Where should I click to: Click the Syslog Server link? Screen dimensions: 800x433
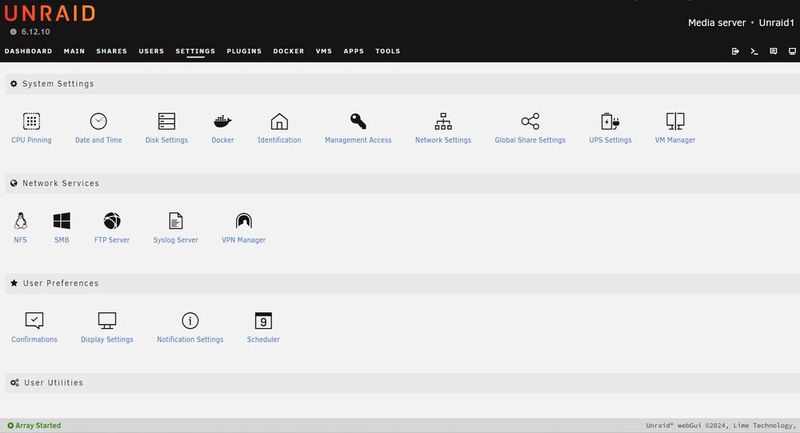point(175,240)
